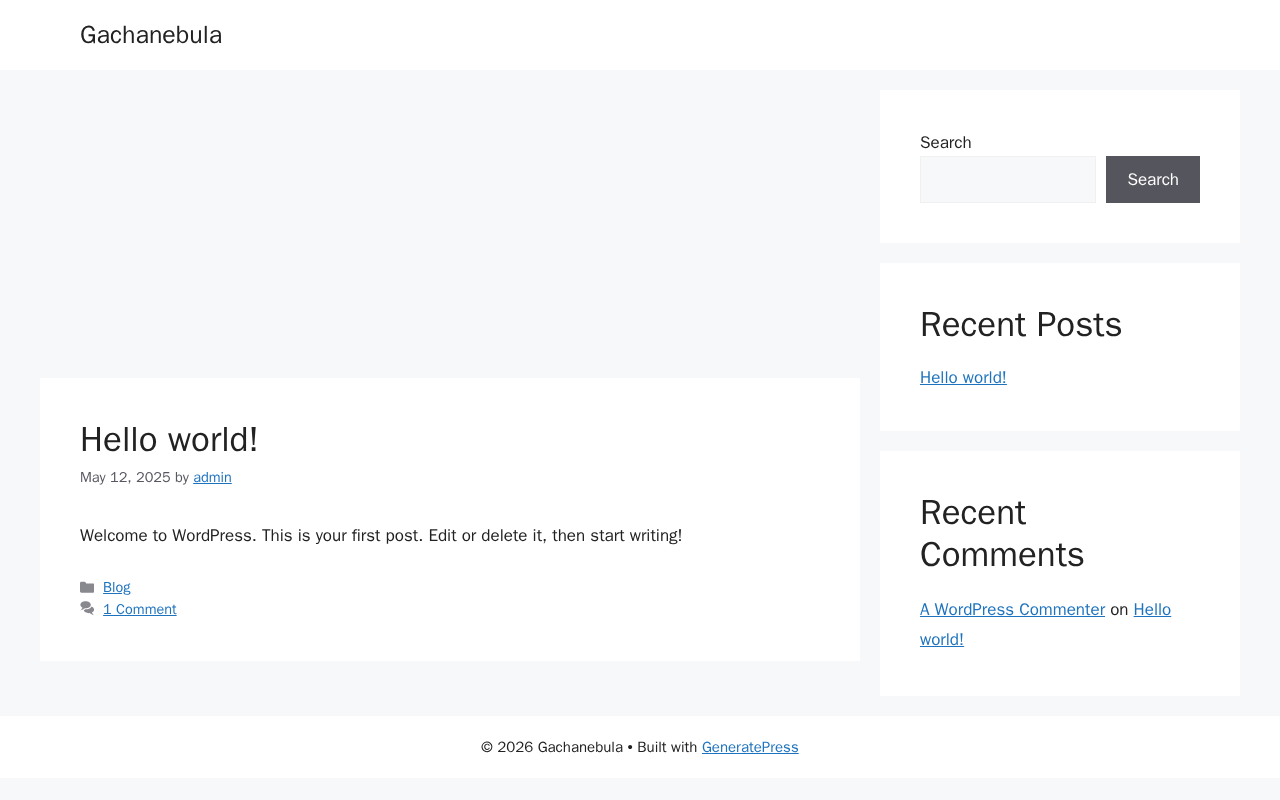Open the Gachanebula site title link

(151, 35)
